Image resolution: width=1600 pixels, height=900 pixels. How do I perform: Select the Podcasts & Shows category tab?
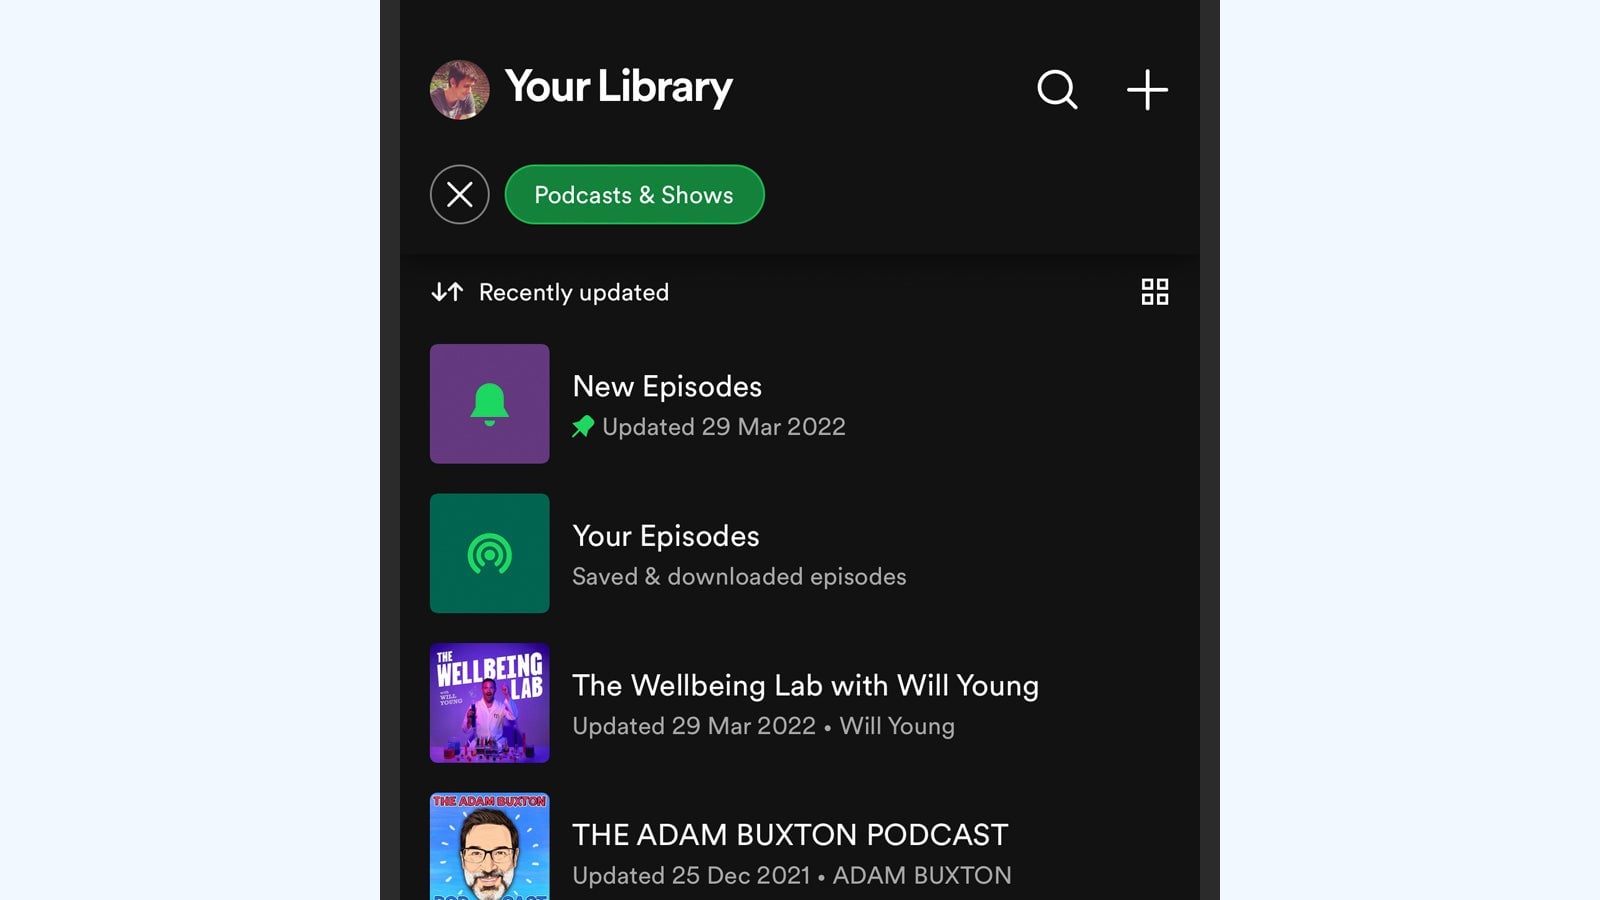coord(634,194)
